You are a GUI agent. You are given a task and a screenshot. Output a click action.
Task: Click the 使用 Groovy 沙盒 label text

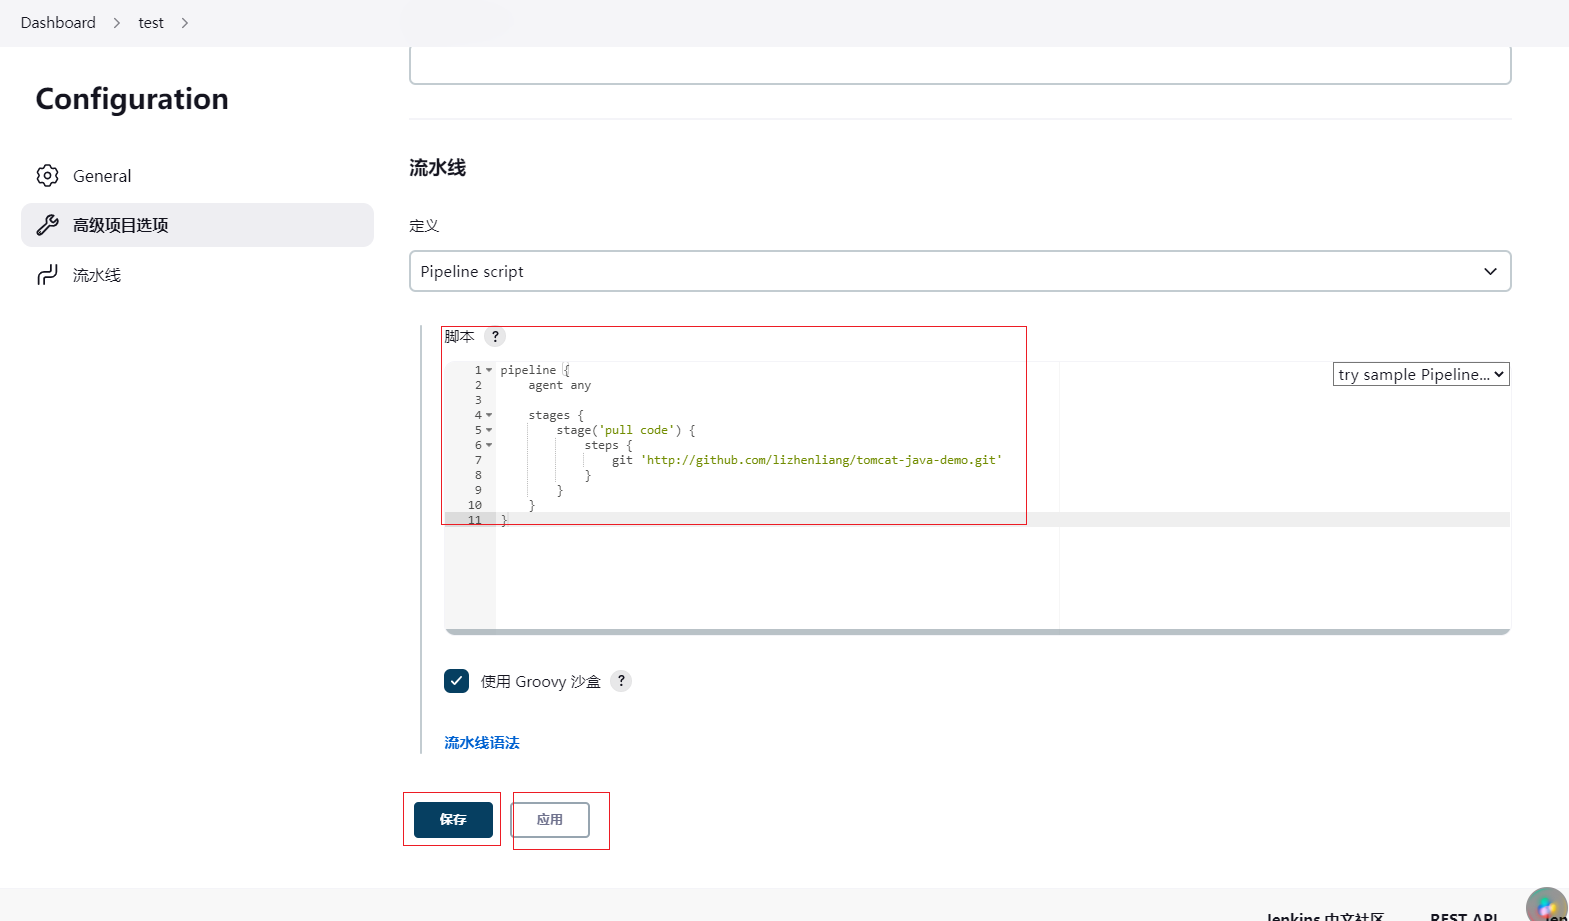click(x=540, y=682)
